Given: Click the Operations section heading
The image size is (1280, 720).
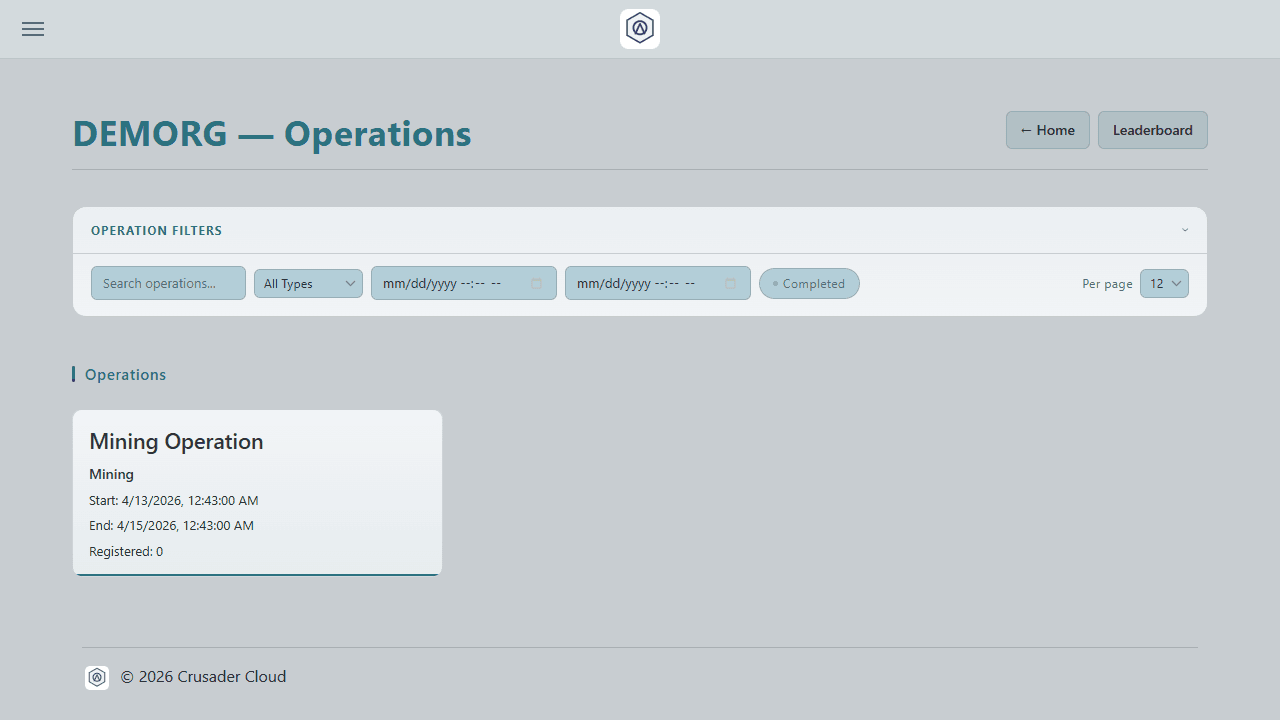Looking at the screenshot, I should pyautogui.click(x=124, y=374).
